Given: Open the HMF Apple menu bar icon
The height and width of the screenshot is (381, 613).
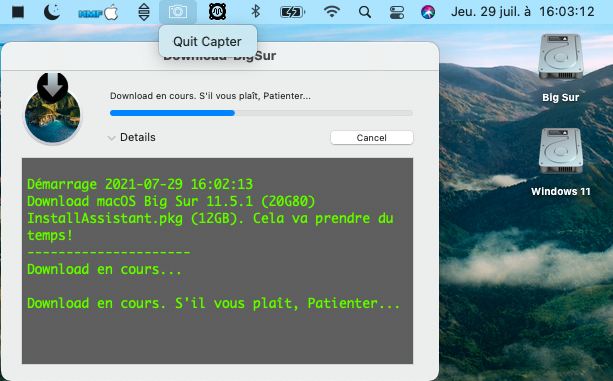Looking at the screenshot, I should coord(98,13).
